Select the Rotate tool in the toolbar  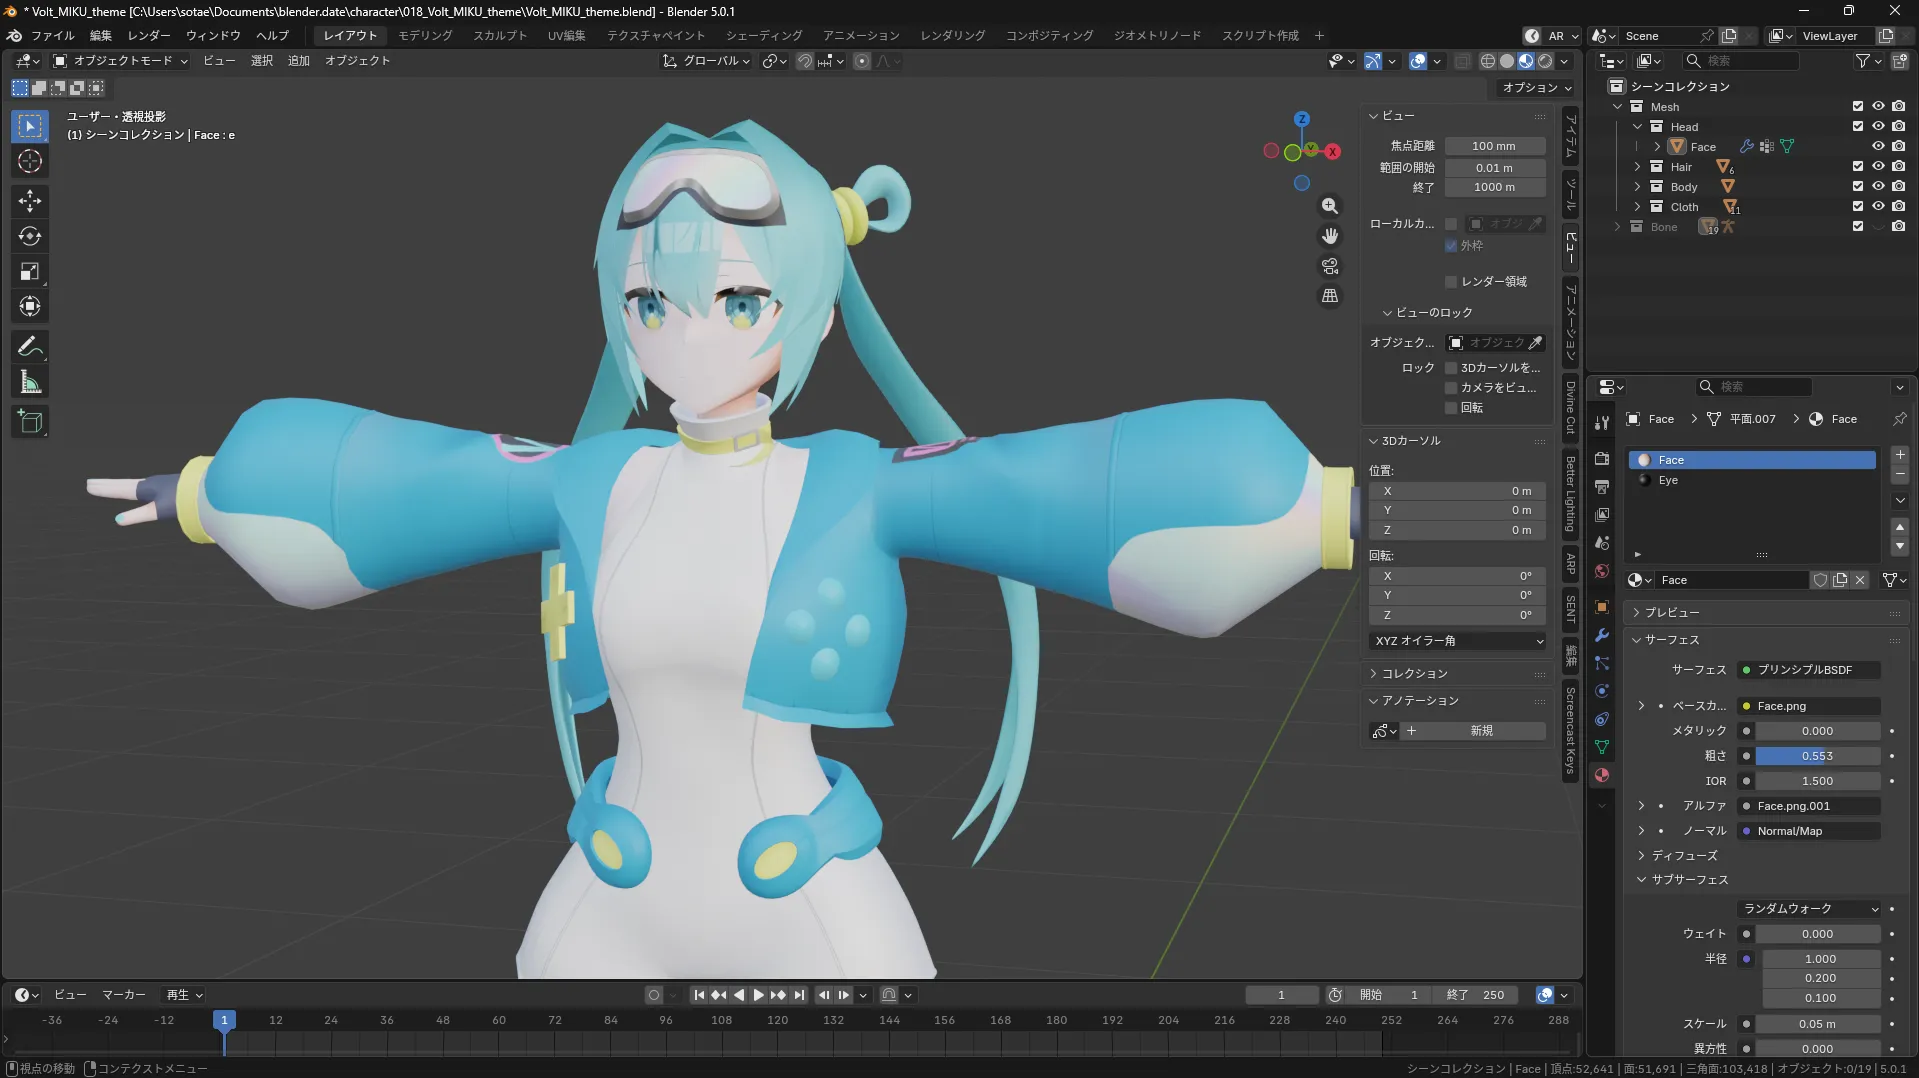pyautogui.click(x=30, y=236)
